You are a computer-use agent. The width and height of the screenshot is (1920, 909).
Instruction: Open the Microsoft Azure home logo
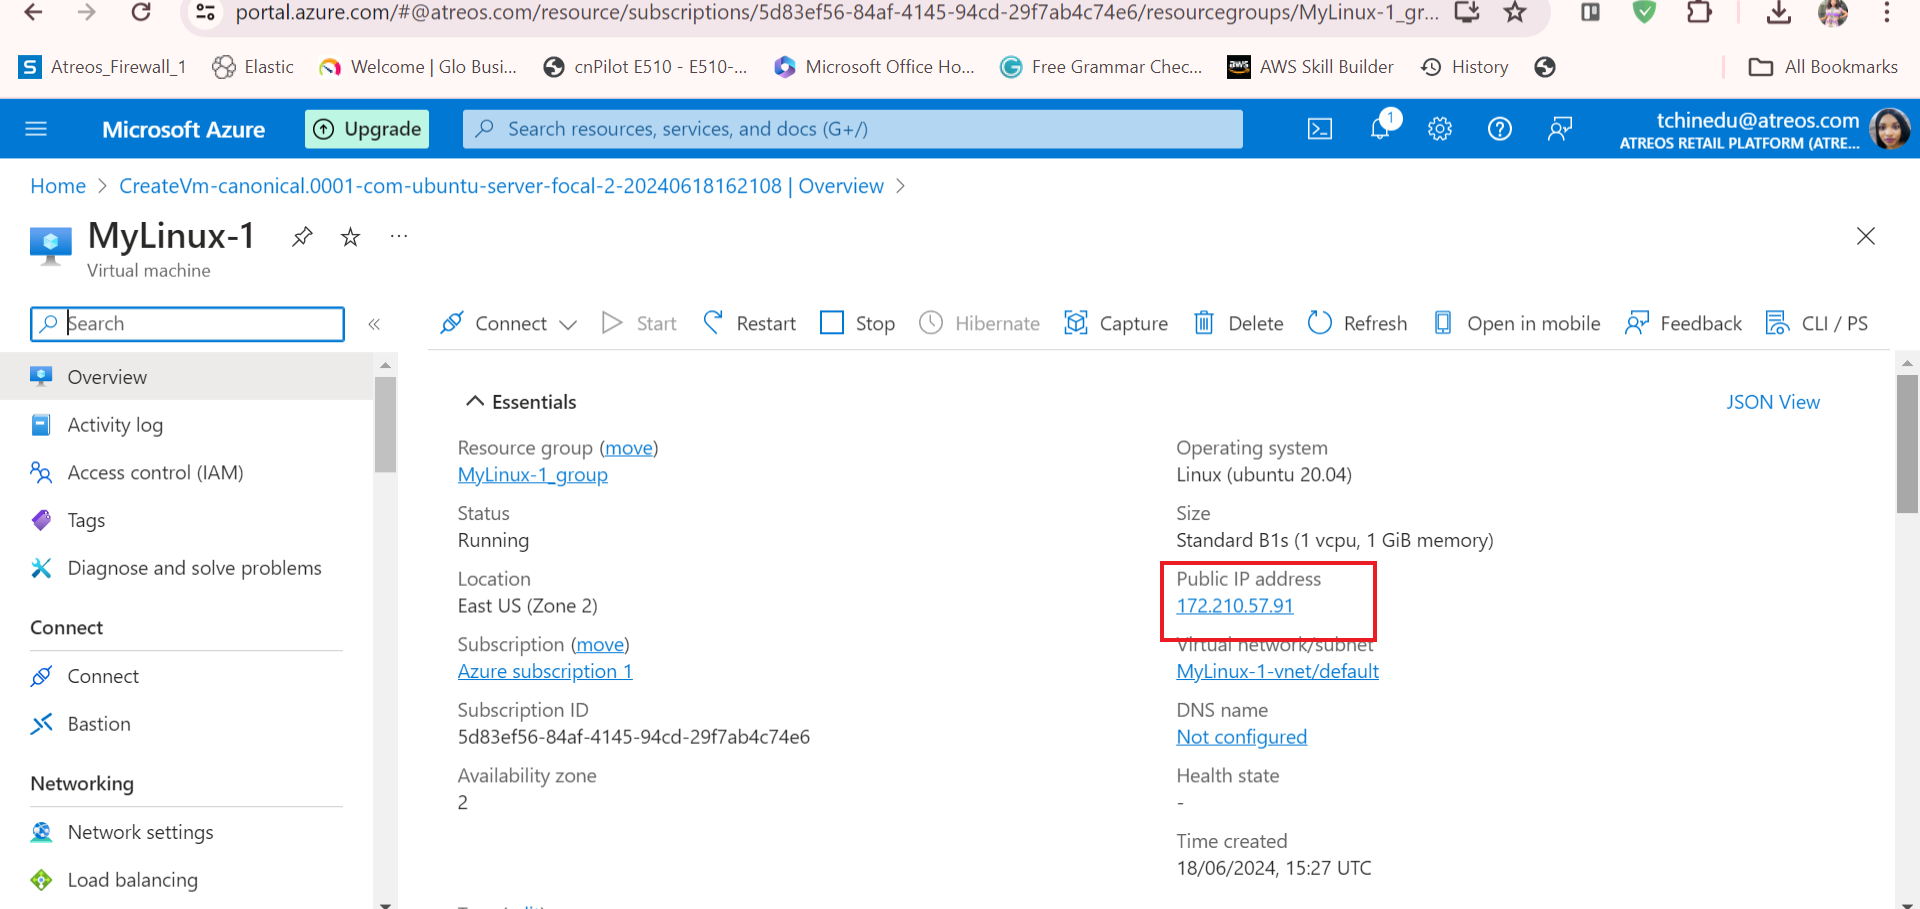coord(184,130)
